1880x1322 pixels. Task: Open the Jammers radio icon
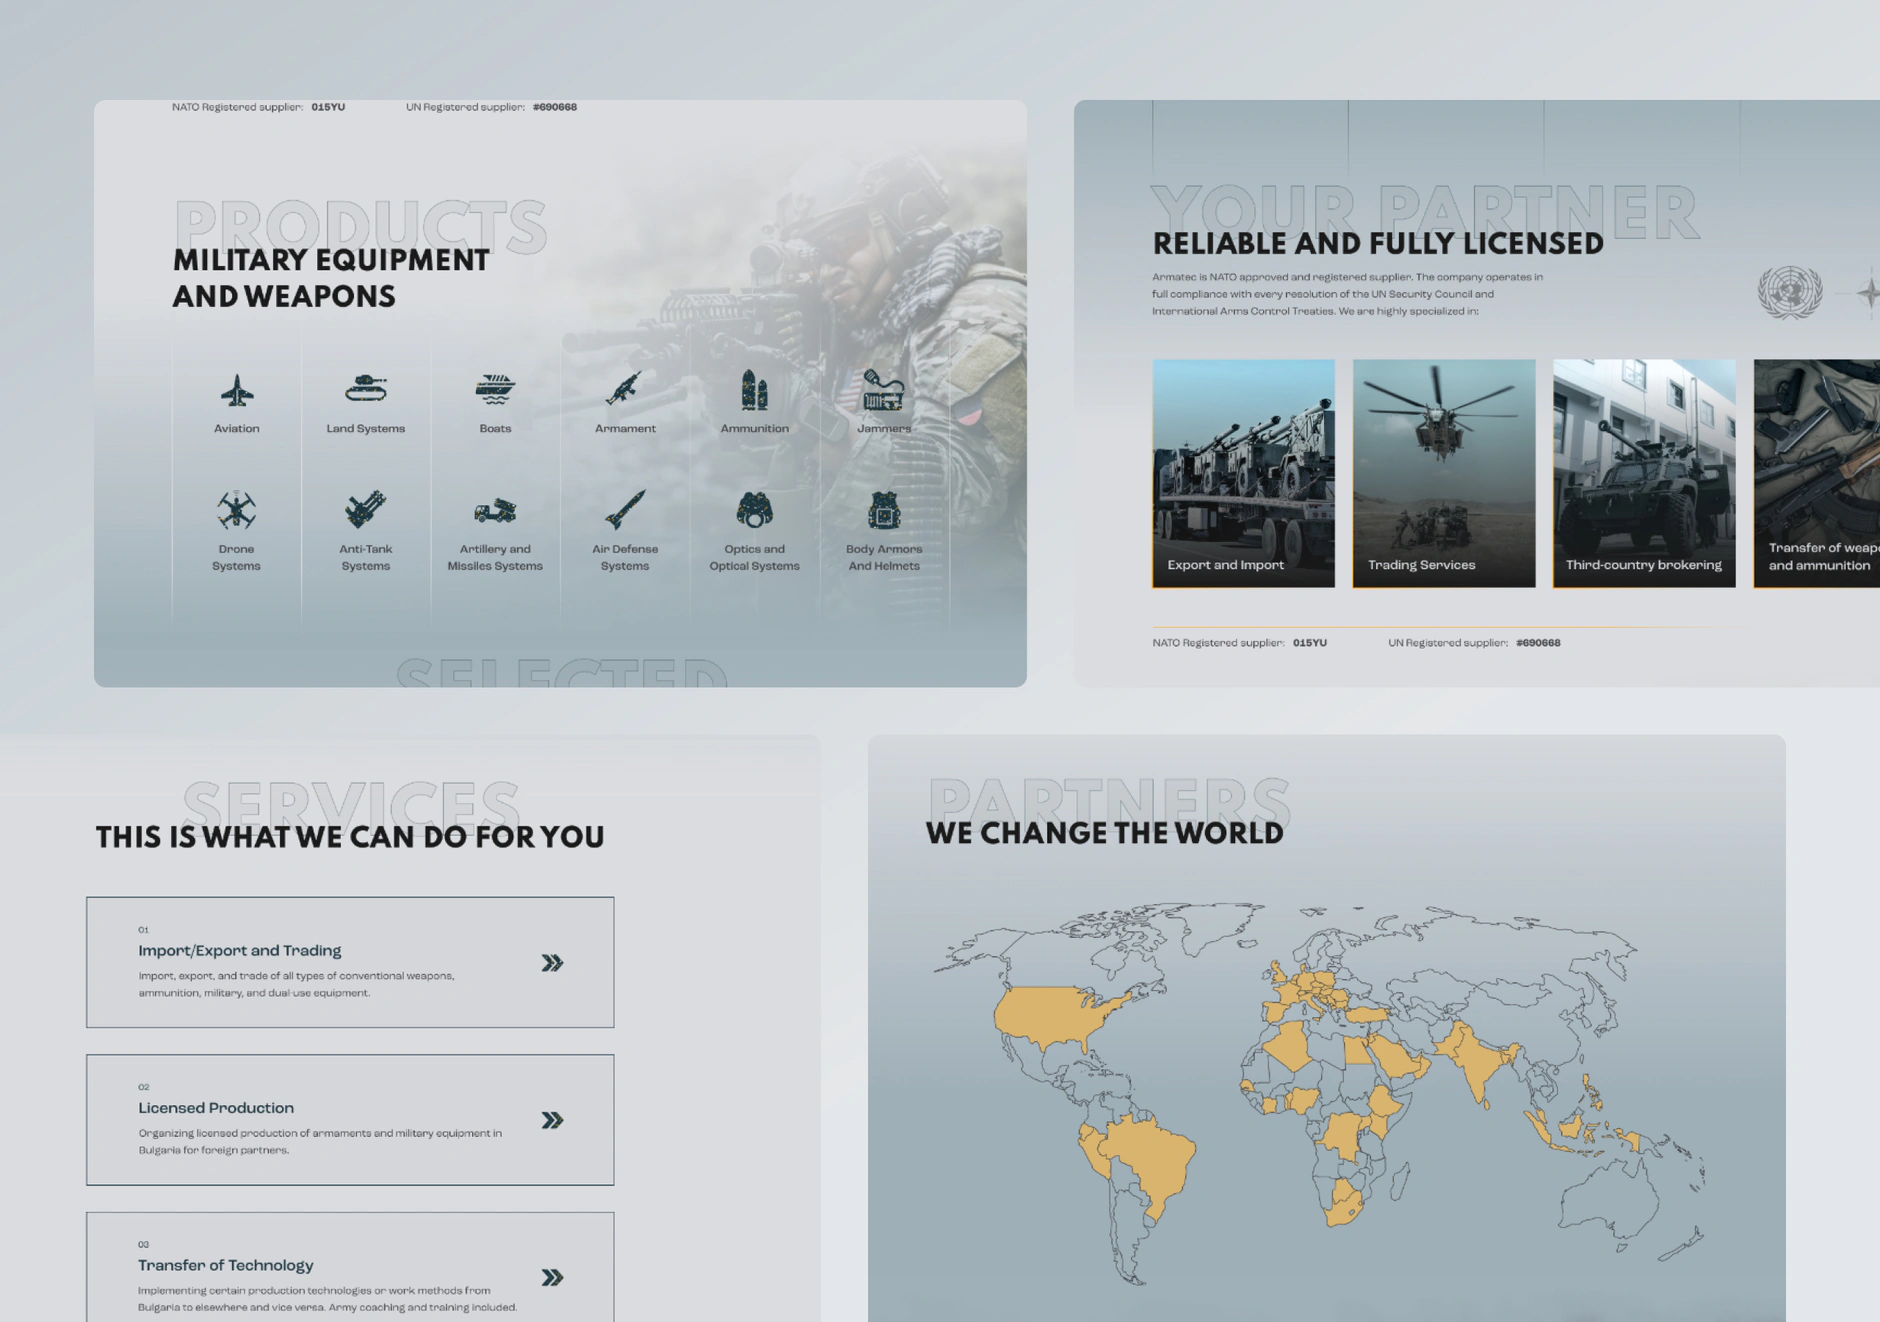(883, 390)
